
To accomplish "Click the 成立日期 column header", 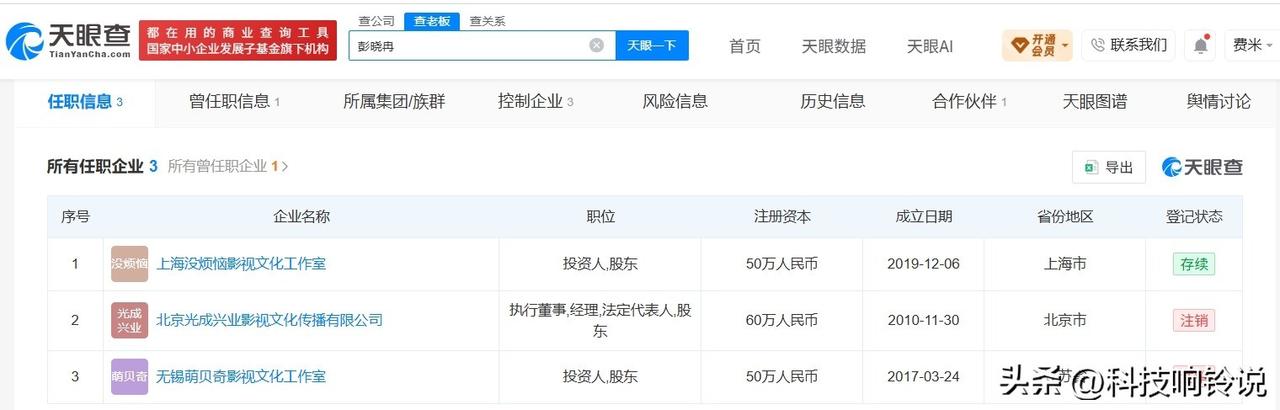I will coord(924,216).
